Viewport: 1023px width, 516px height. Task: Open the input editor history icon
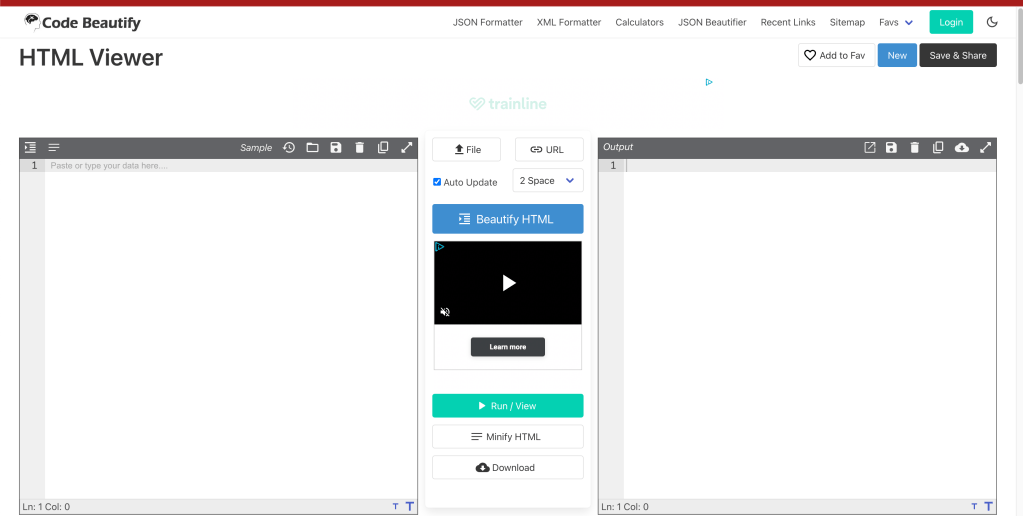click(289, 147)
